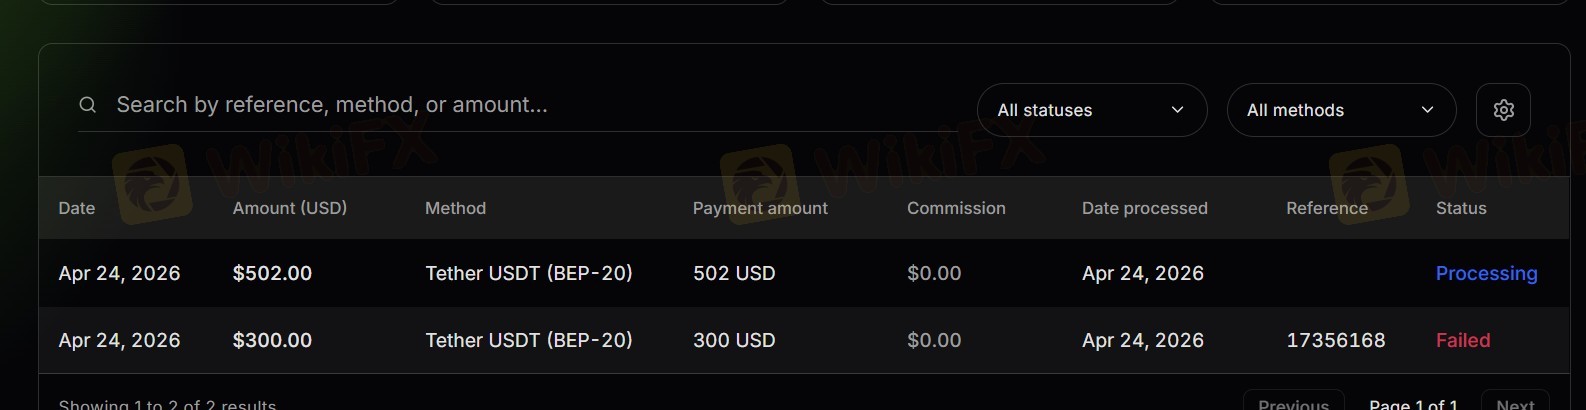This screenshot has width=1586, height=410.
Task: Click the Reference column header
Action: pyautogui.click(x=1326, y=208)
